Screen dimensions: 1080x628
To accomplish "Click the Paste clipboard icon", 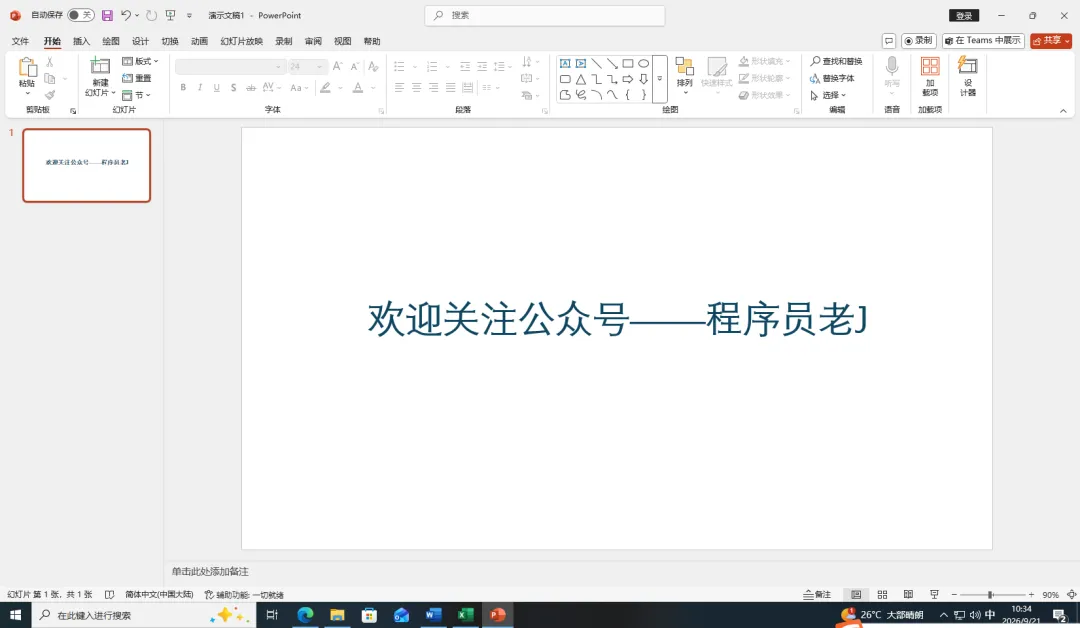I will tap(27, 67).
